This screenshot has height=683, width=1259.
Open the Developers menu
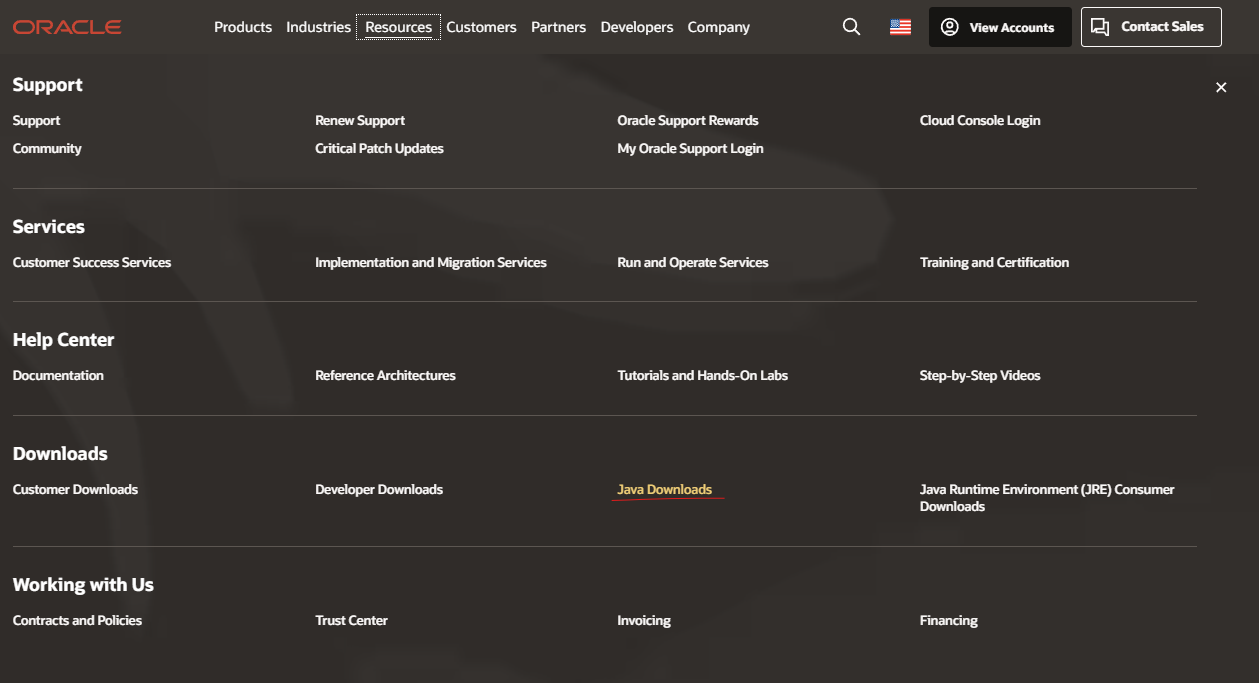point(637,27)
